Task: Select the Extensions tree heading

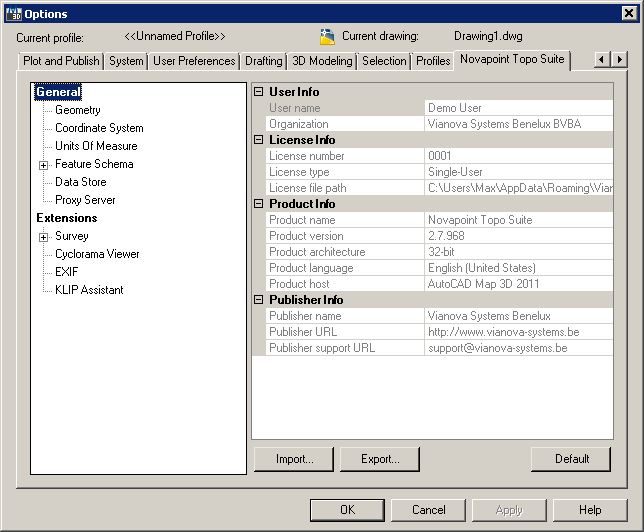Action: [x=67, y=218]
